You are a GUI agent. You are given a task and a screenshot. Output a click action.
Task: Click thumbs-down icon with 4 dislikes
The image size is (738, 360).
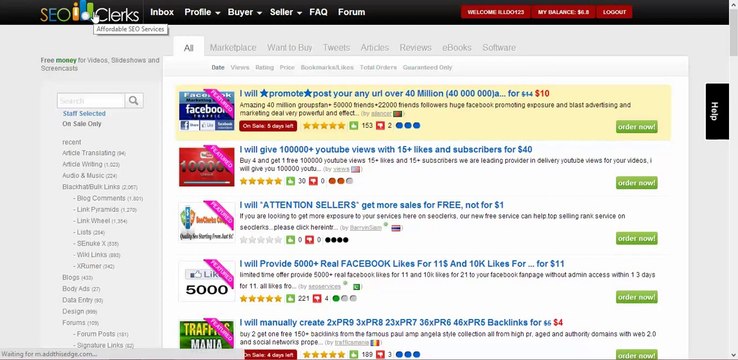pos(317,298)
